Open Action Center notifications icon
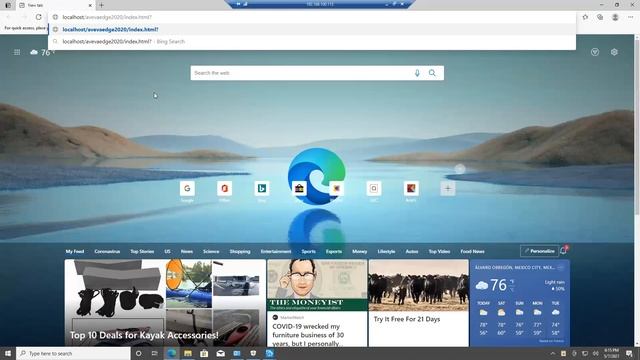The height and width of the screenshot is (360, 640). click(x=629, y=353)
